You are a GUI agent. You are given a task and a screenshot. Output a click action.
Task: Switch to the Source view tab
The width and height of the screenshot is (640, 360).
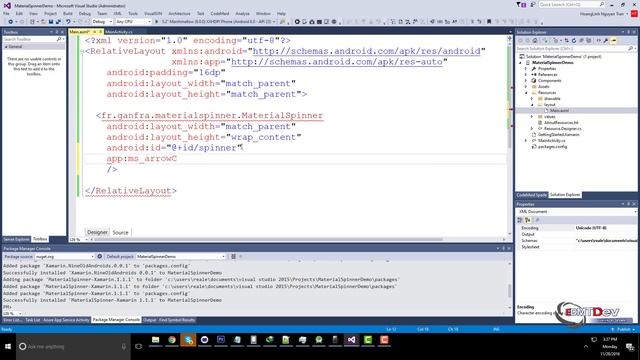120,232
